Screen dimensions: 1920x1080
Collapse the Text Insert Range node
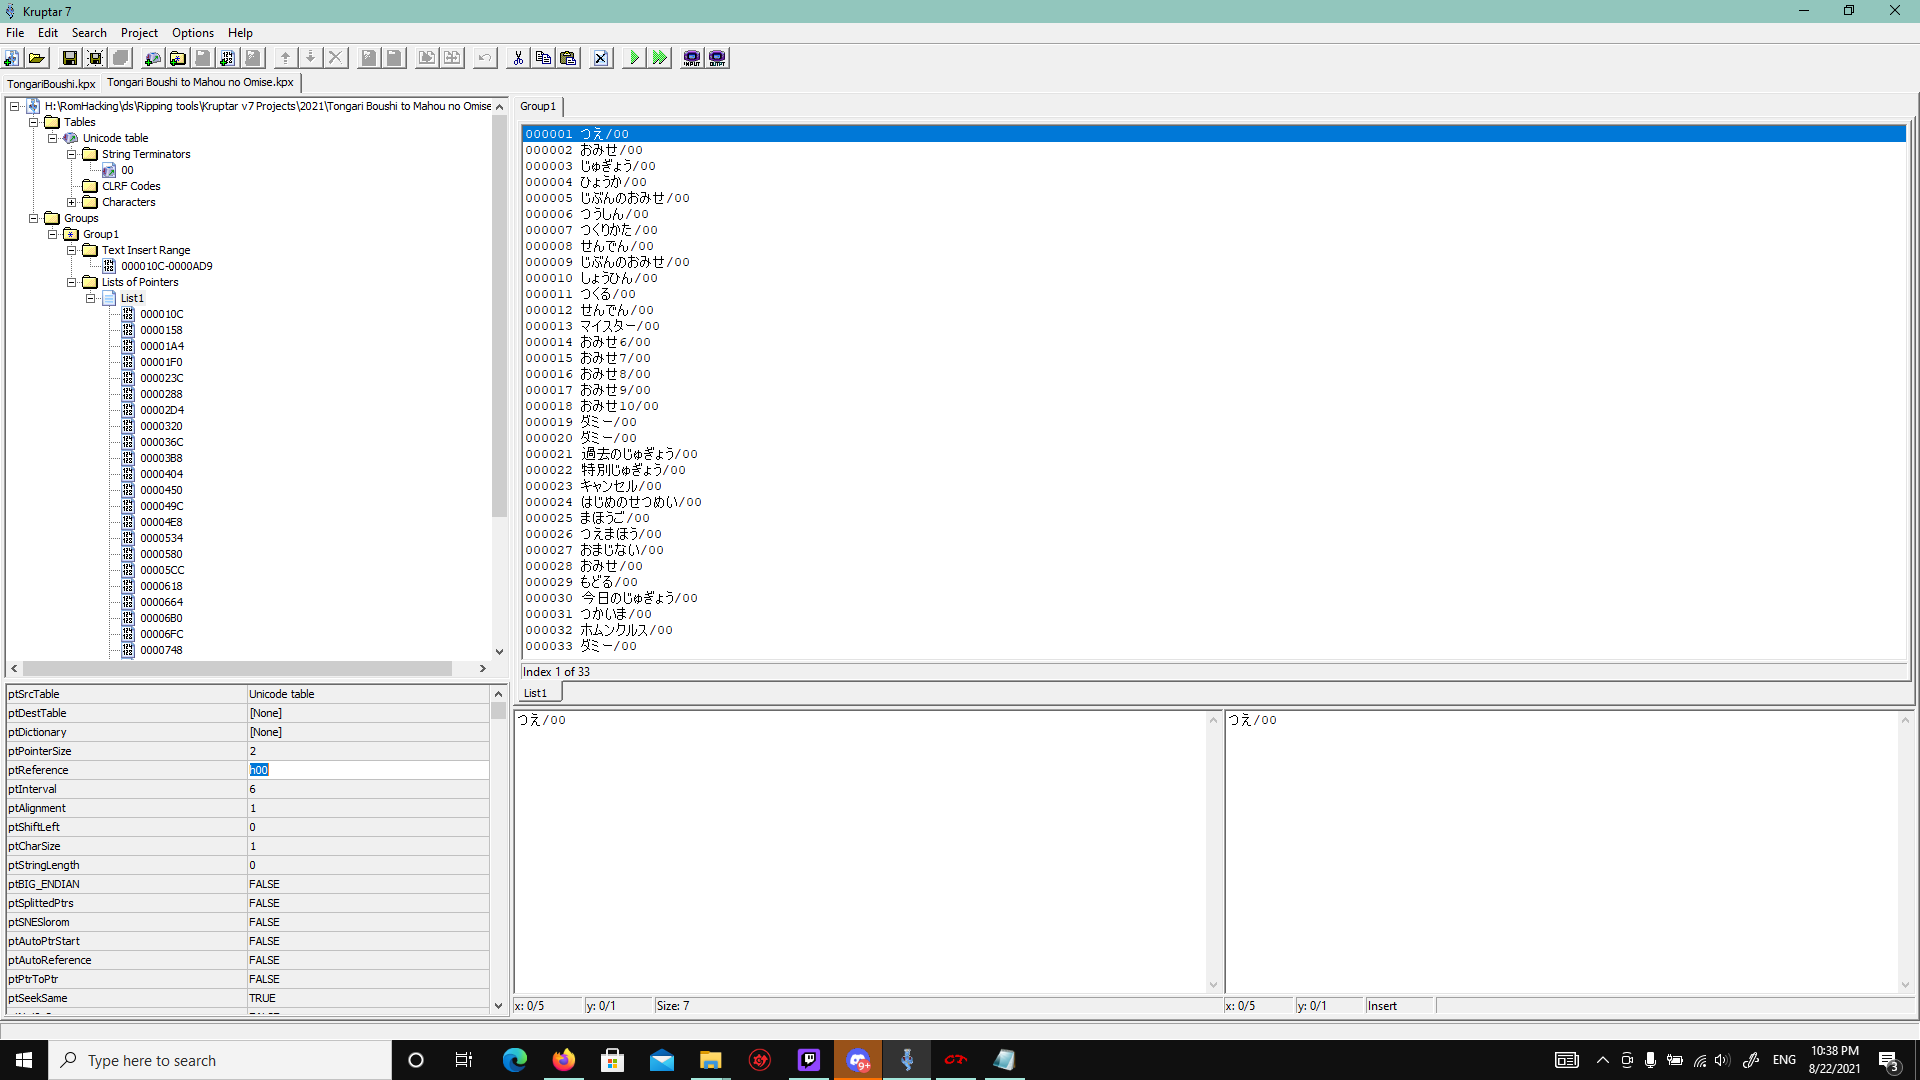pyautogui.click(x=71, y=250)
